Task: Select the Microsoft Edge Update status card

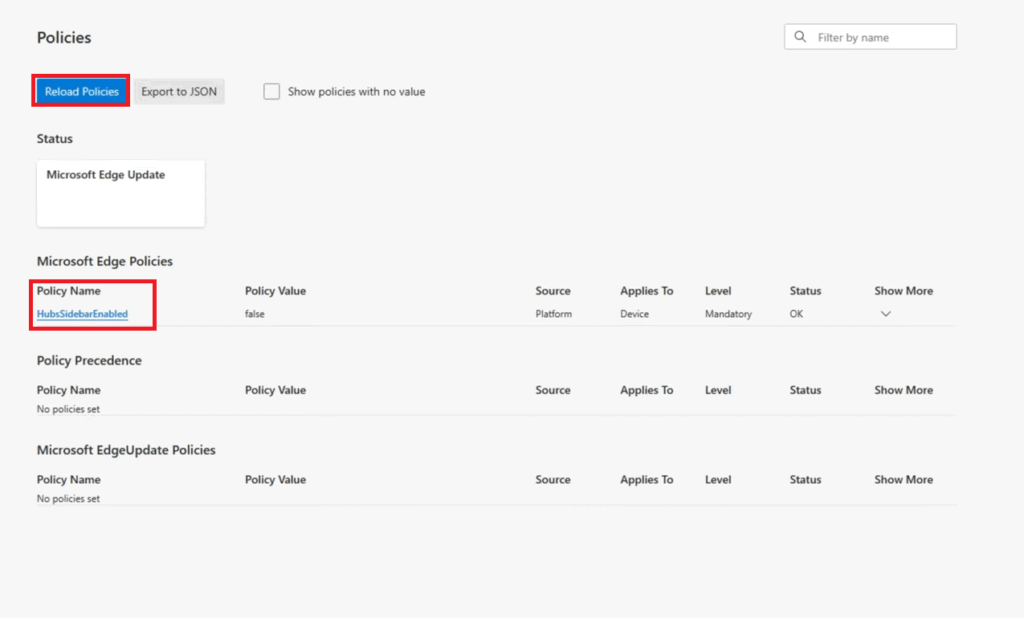Action: tap(121, 193)
